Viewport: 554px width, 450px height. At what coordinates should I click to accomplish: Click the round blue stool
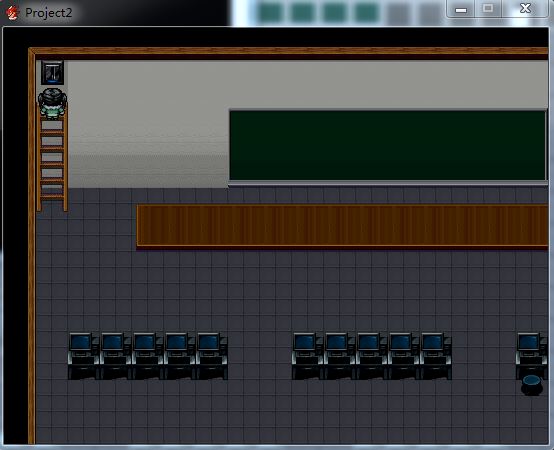[532, 385]
